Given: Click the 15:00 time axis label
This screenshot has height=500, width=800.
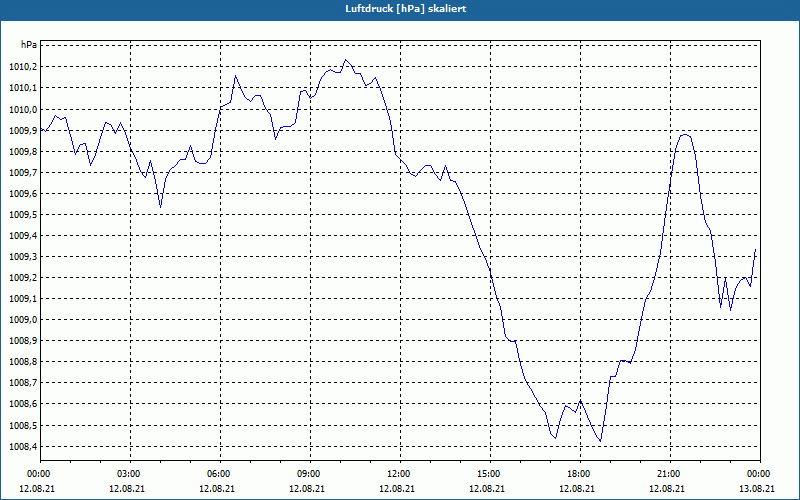Looking at the screenshot, I should pos(490,474).
